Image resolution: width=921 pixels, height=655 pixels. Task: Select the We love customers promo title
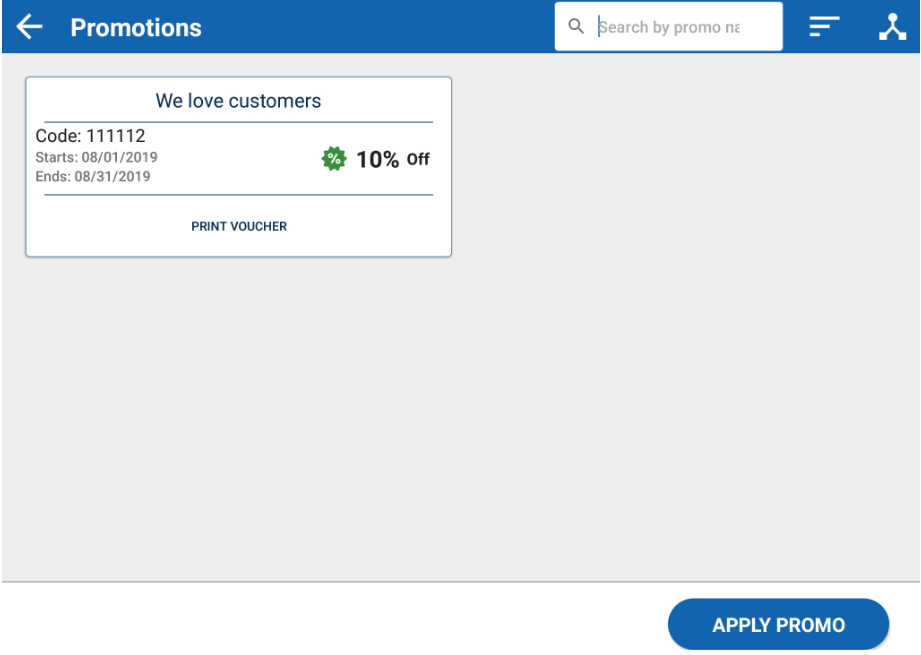(x=238, y=101)
